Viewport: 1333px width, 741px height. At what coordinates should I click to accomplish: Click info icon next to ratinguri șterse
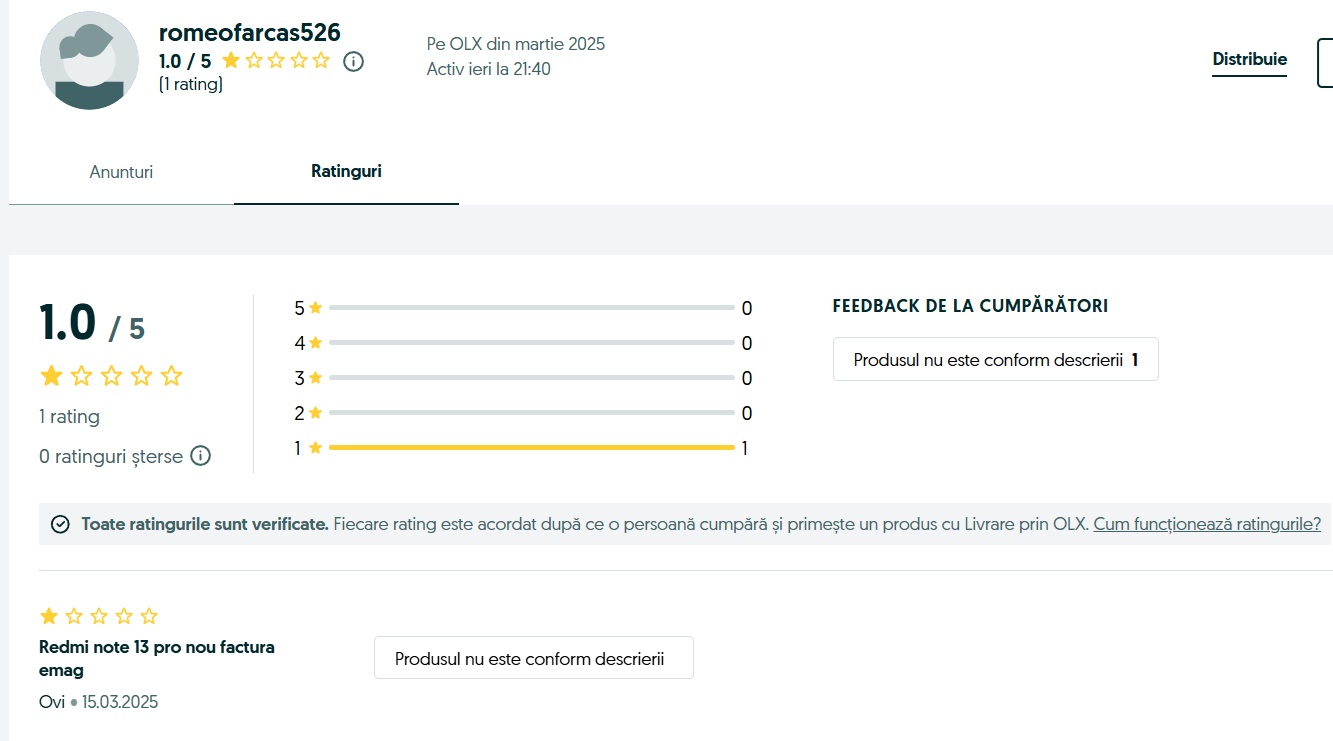click(200, 456)
